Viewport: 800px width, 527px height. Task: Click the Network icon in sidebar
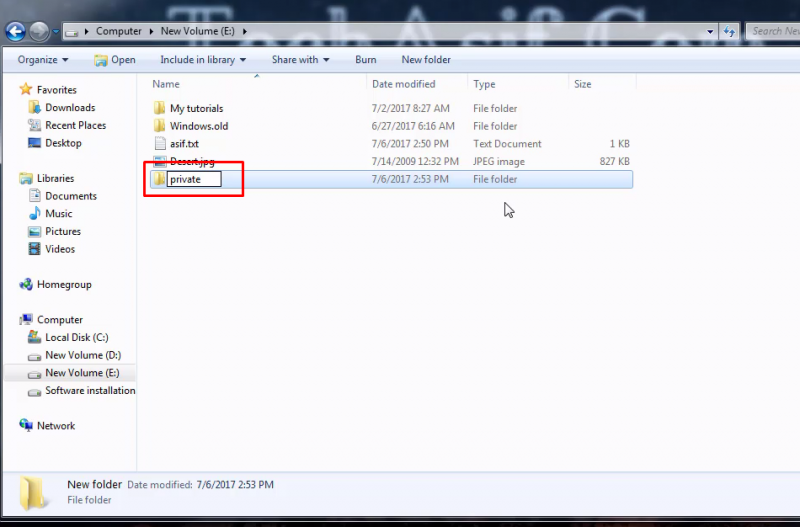[26, 424]
